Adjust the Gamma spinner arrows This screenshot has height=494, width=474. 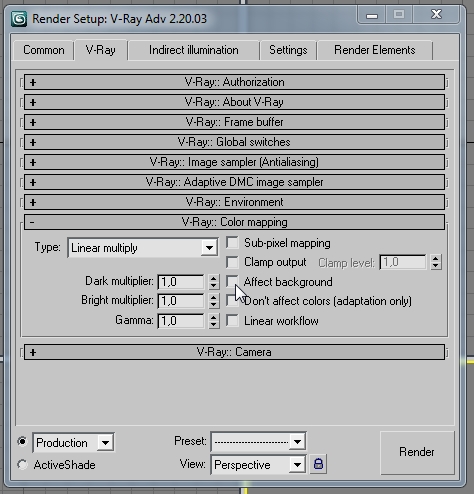[x=214, y=321]
